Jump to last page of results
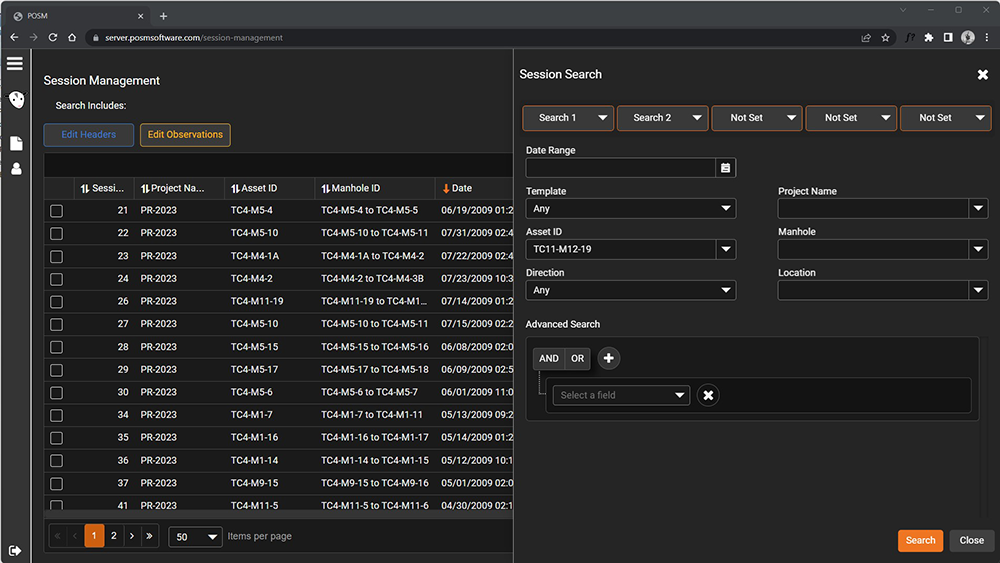 (x=149, y=536)
